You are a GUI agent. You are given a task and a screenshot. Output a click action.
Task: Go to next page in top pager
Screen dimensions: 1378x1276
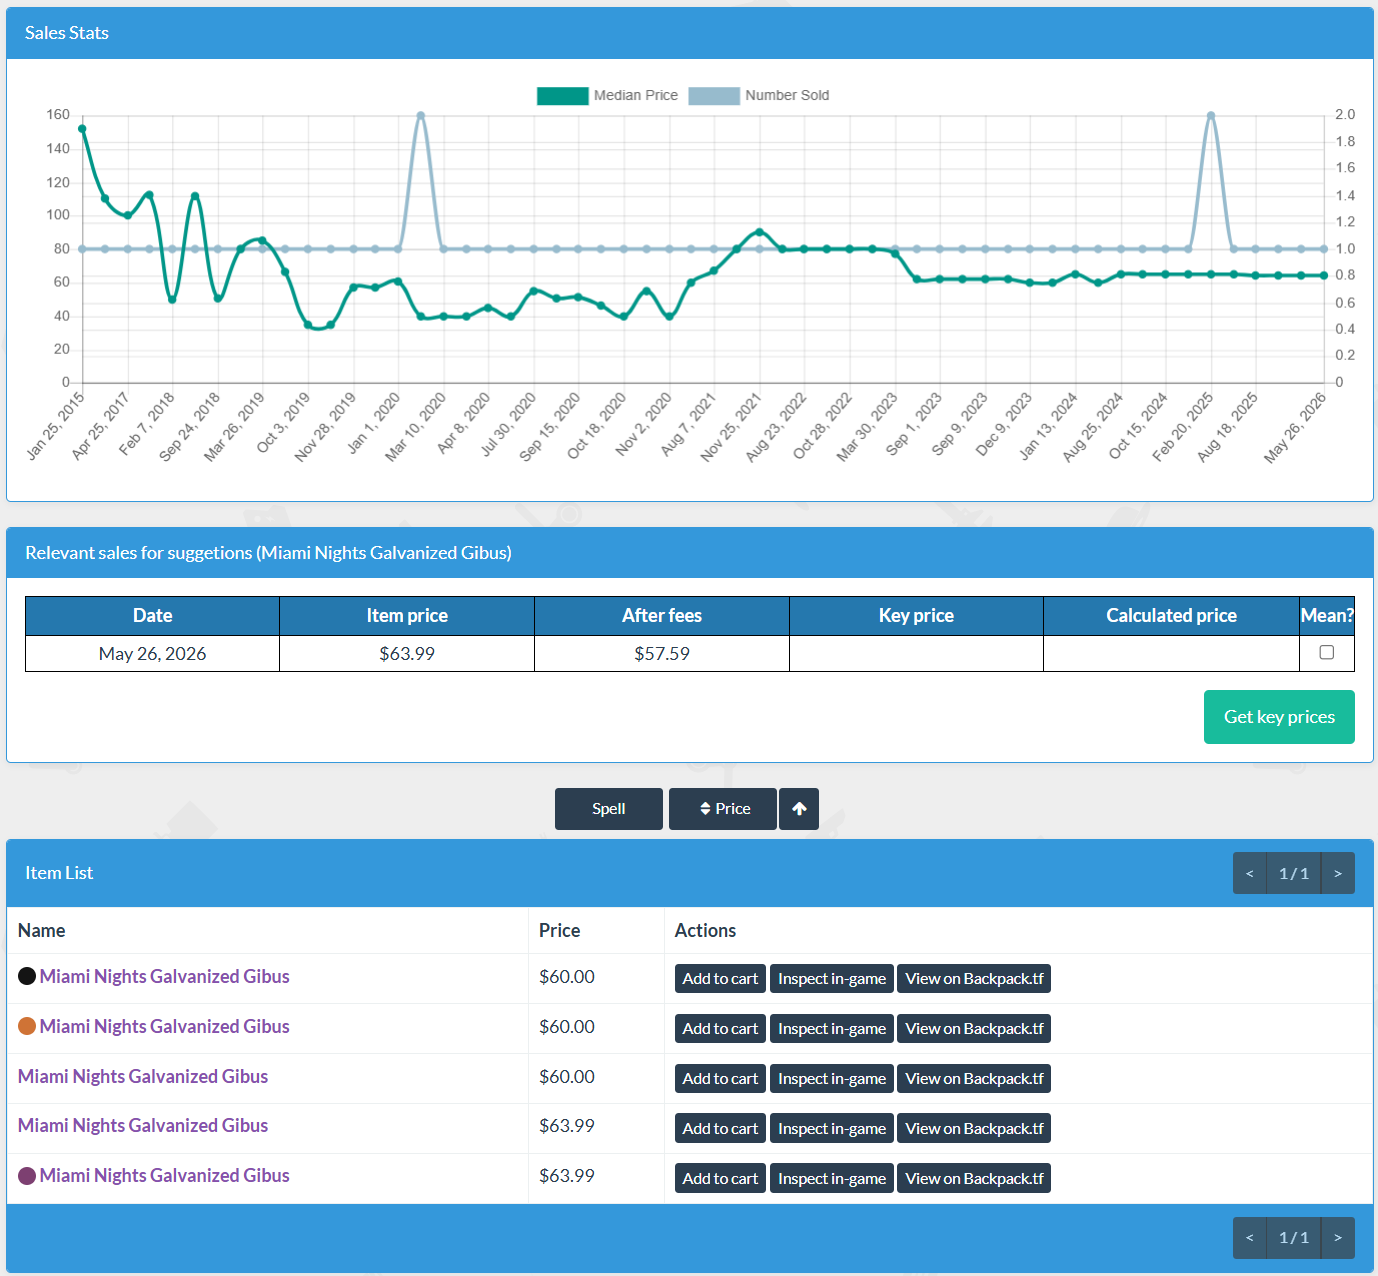1338,873
